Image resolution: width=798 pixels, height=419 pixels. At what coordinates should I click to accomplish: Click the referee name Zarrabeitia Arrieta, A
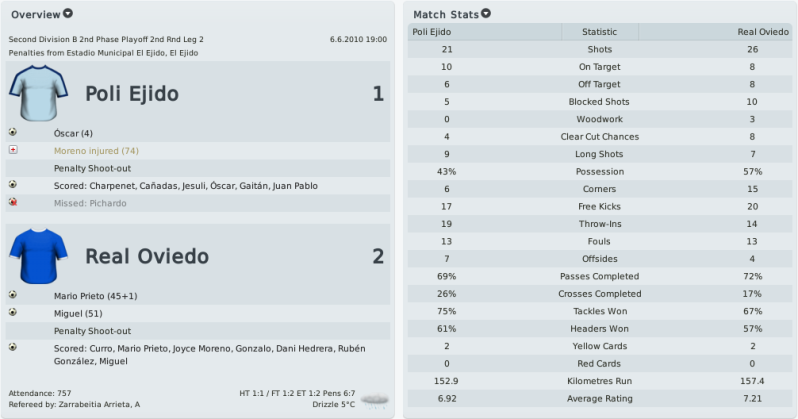pyautogui.click(x=99, y=404)
